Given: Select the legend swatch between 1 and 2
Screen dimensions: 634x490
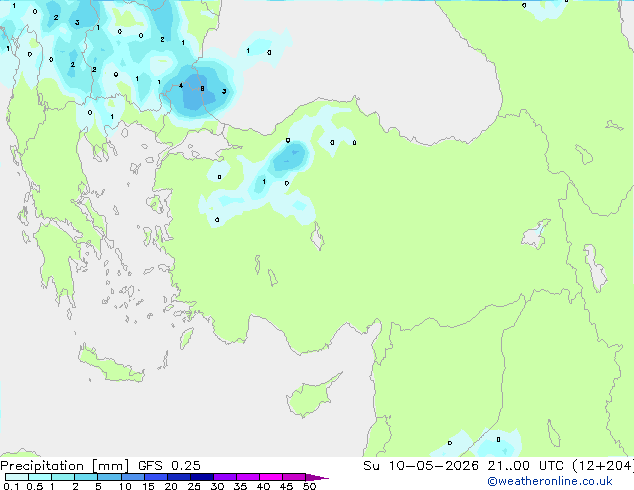Looking at the screenshot, I should click(x=63, y=477).
